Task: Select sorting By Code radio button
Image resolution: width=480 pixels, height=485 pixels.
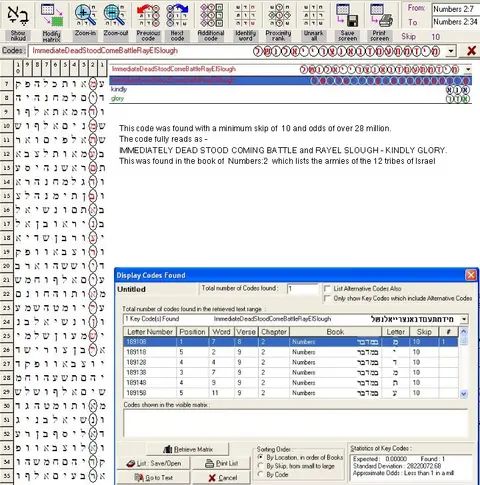Action: (x=261, y=474)
